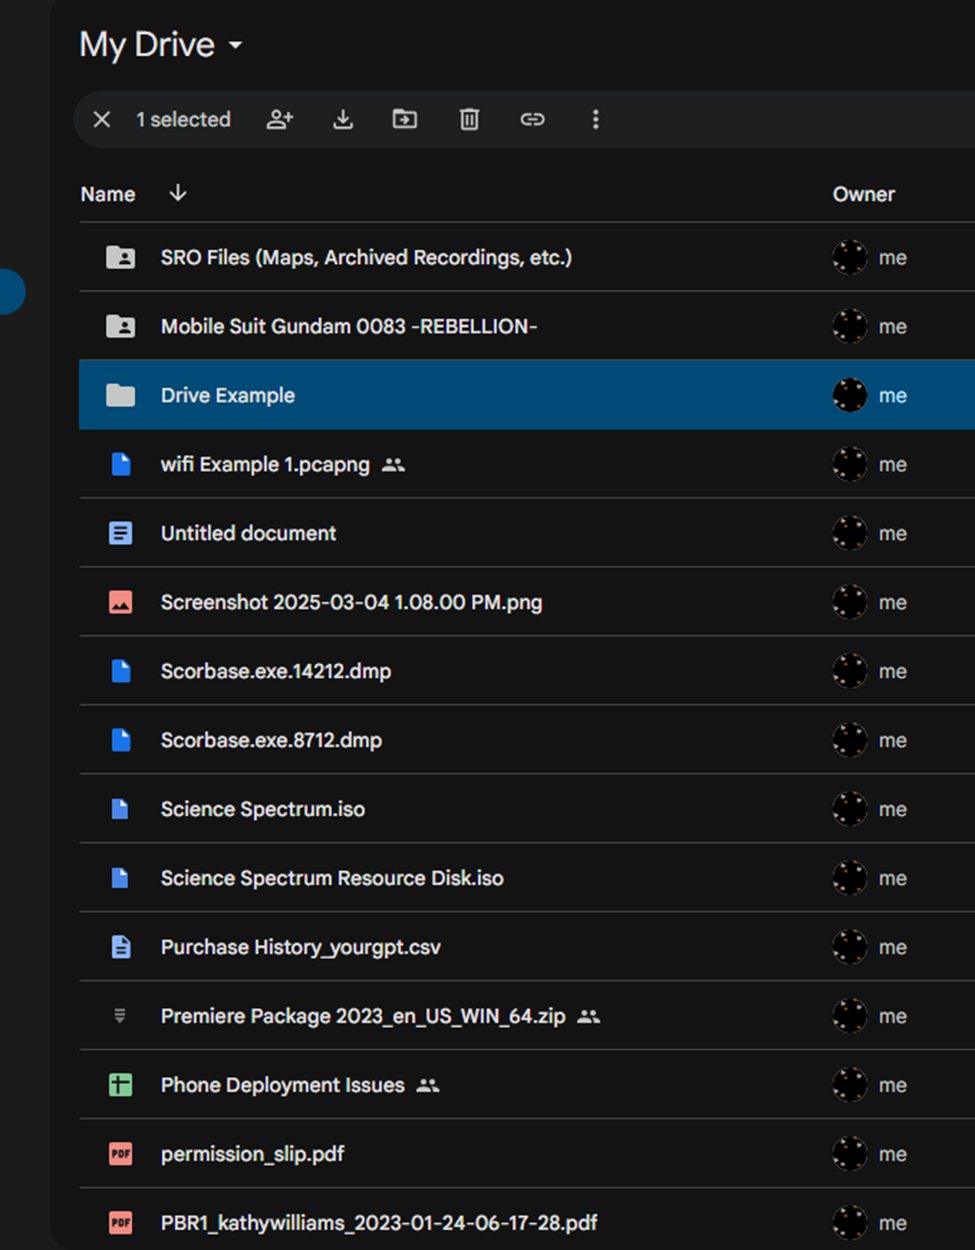The image size is (975, 1250).
Task: Click the Drive Example folder icon
Action: click(x=121, y=395)
